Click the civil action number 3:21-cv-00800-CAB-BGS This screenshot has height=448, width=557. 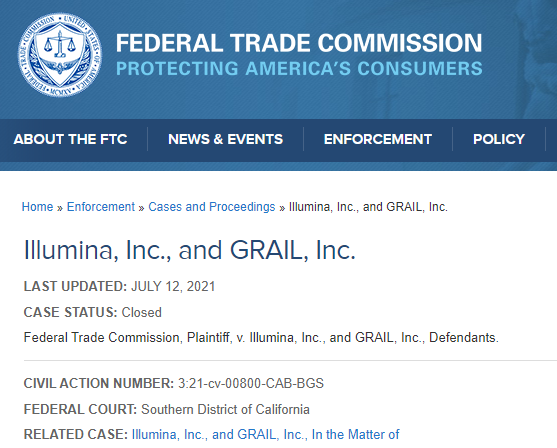pyautogui.click(x=251, y=383)
